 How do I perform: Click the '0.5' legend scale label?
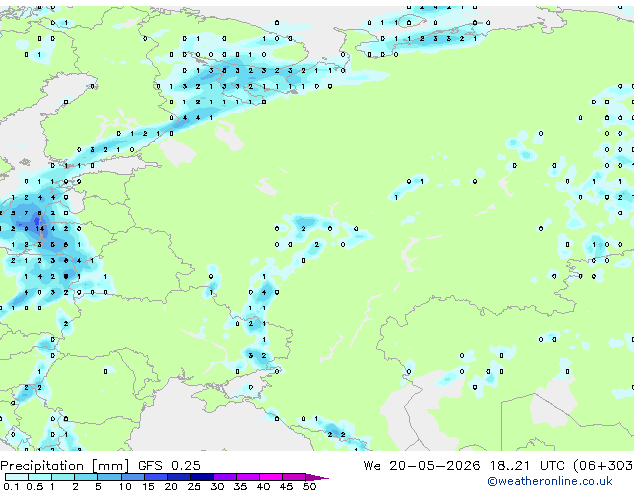(x=34, y=486)
